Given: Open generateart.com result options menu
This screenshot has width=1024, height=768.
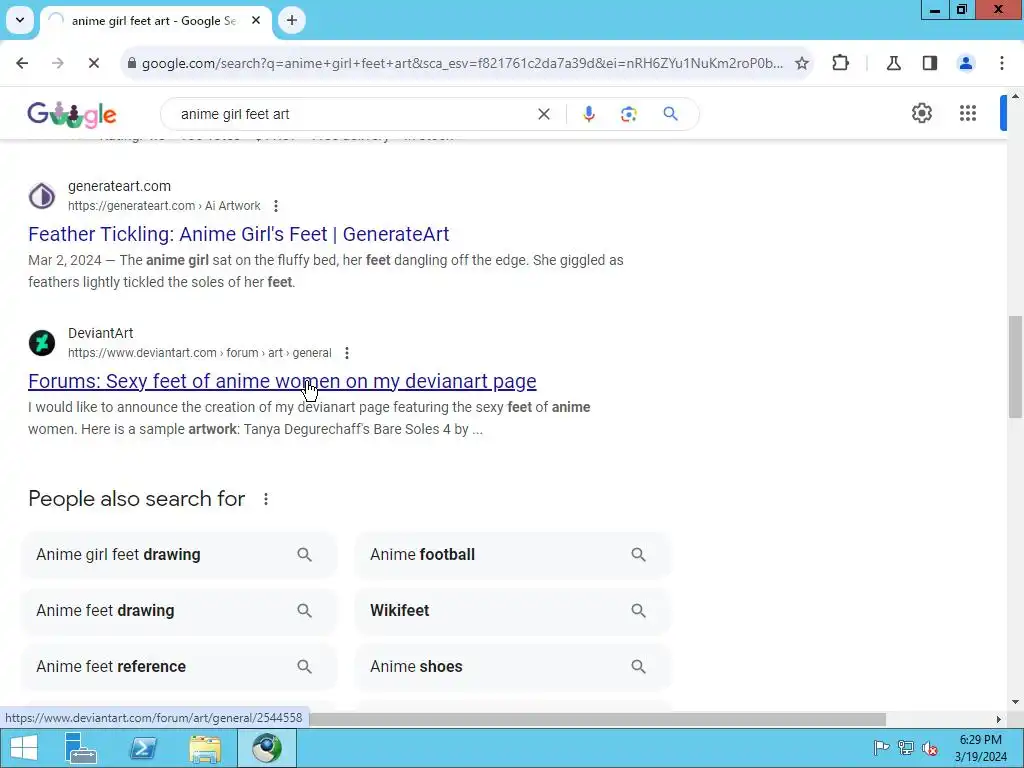Looking at the screenshot, I should [x=276, y=206].
